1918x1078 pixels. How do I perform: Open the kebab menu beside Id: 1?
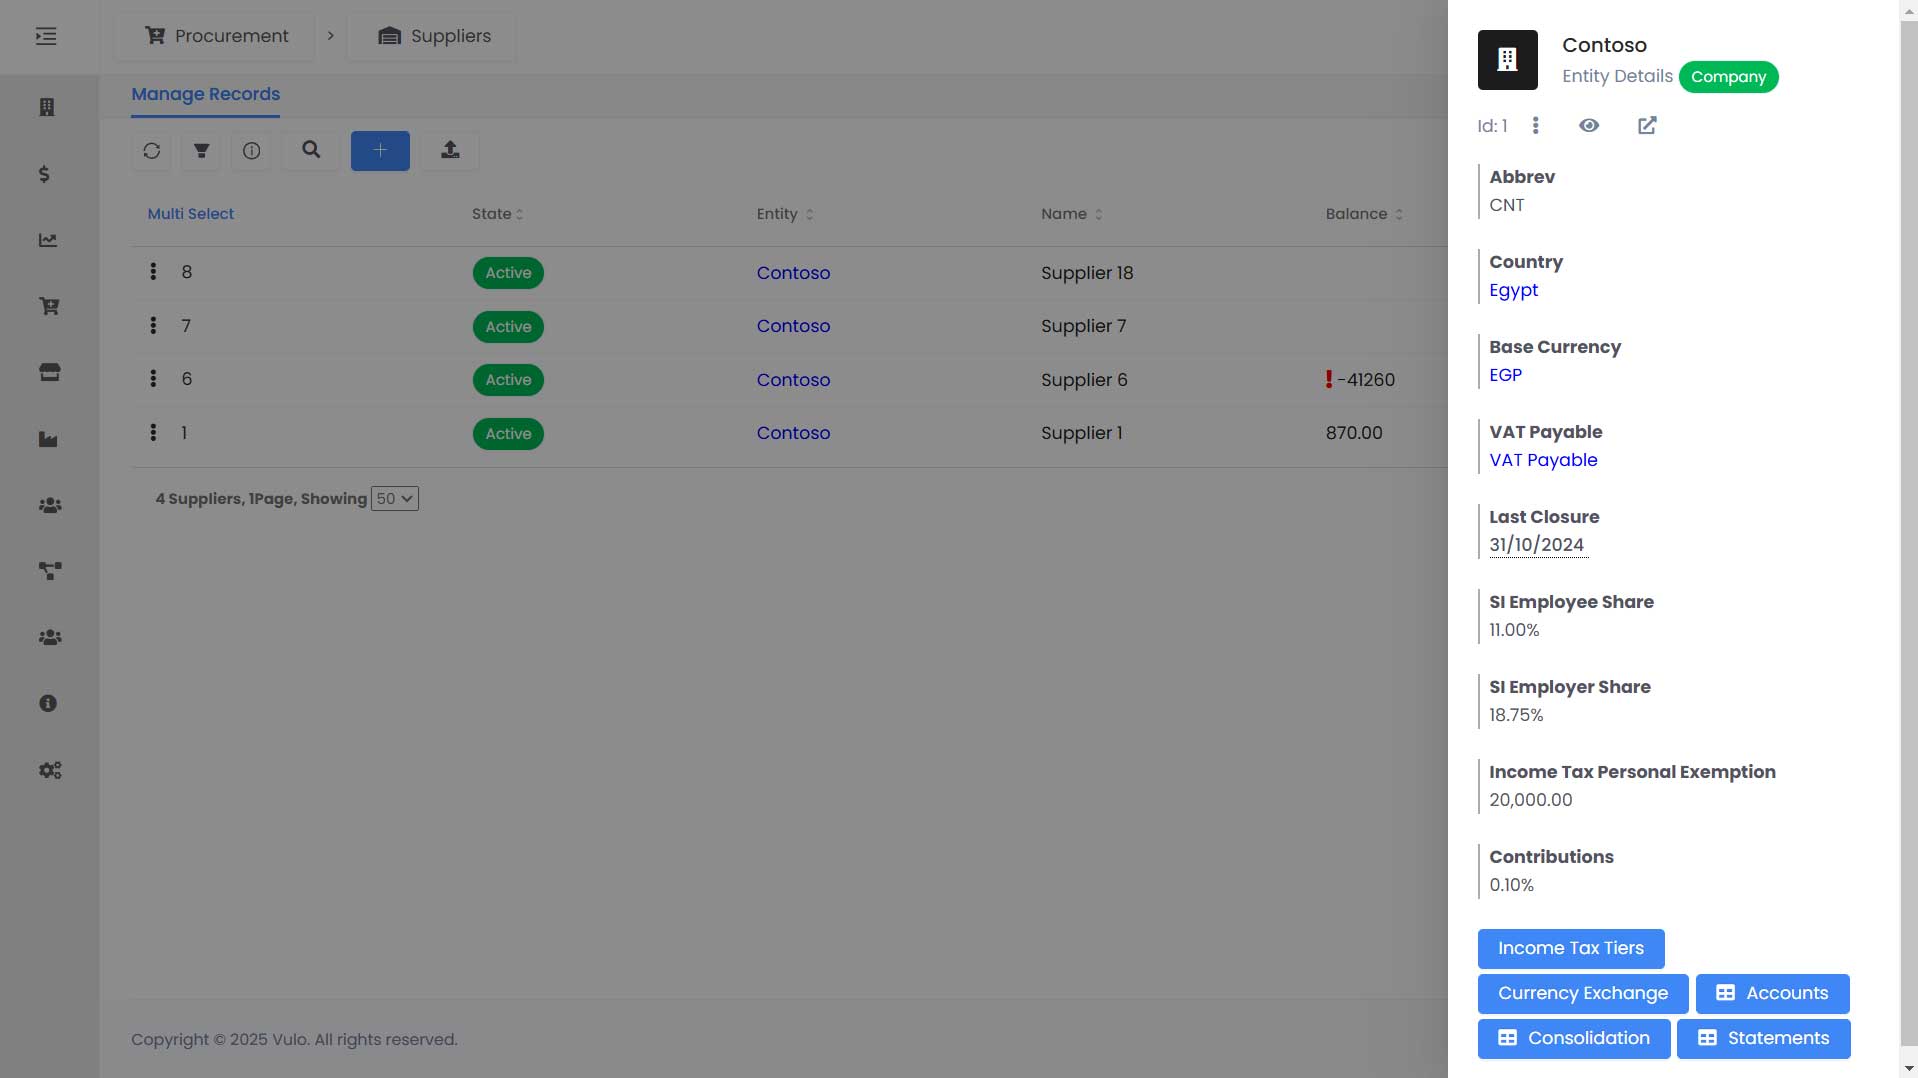click(x=1537, y=125)
